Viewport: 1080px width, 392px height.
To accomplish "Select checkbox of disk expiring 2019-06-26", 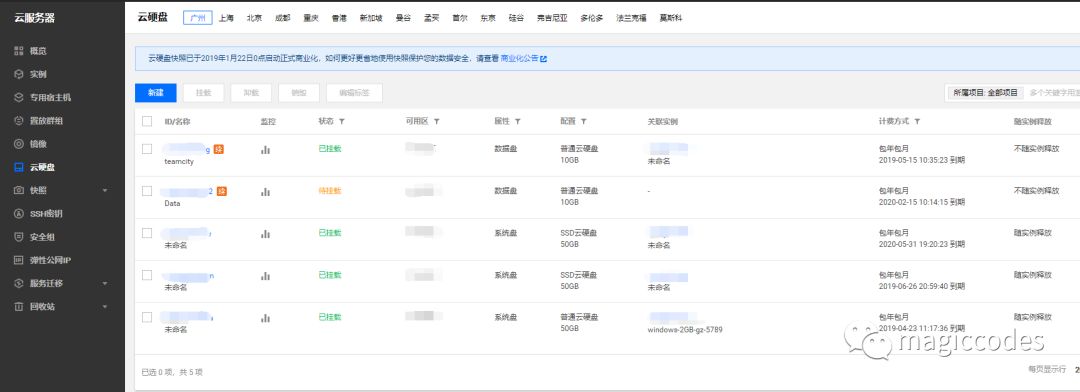I will pos(147,275).
